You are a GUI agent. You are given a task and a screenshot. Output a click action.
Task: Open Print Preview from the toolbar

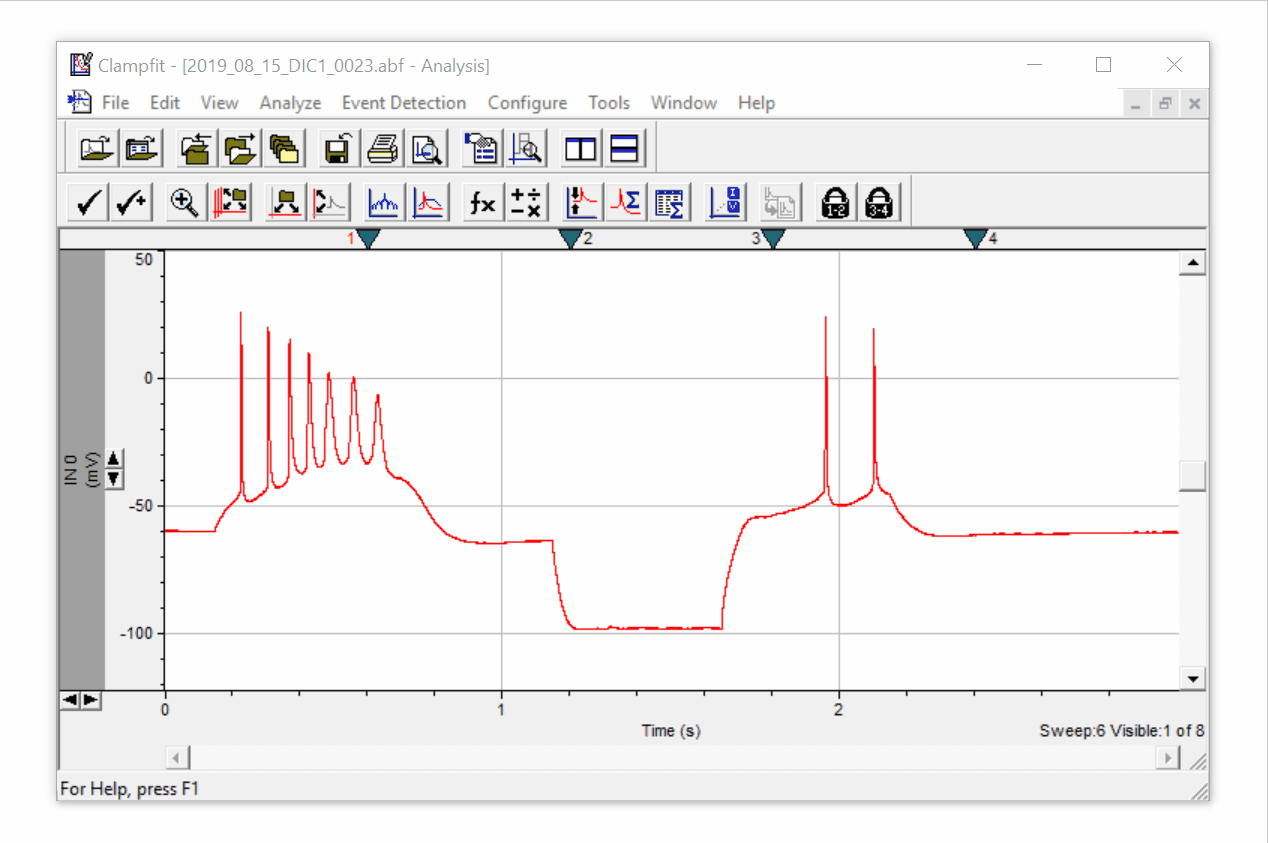pyautogui.click(x=427, y=148)
